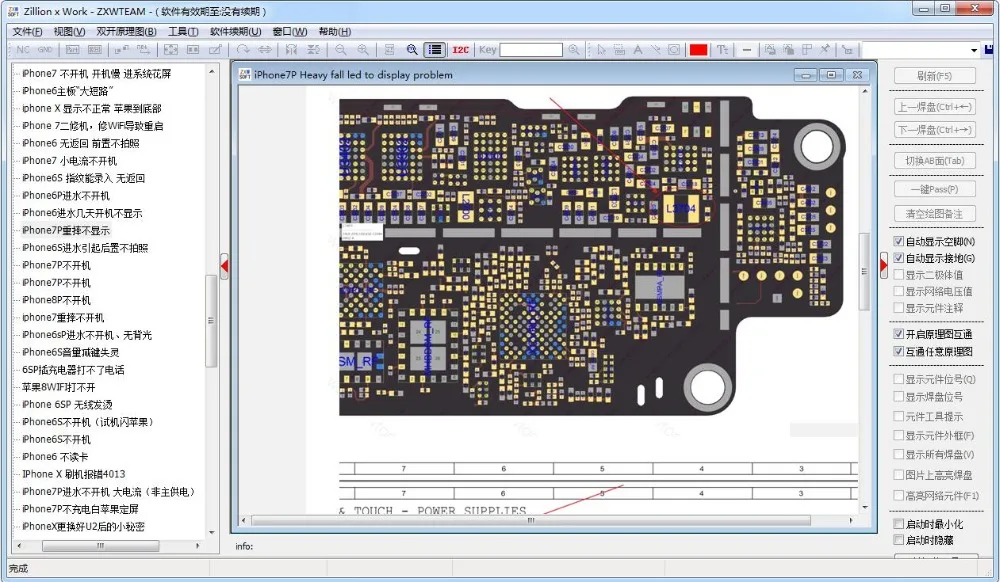Screen dimensions: 1000x582
Task: Click the NC toolbar icon
Action: pyautogui.click(x=23, y=50)
